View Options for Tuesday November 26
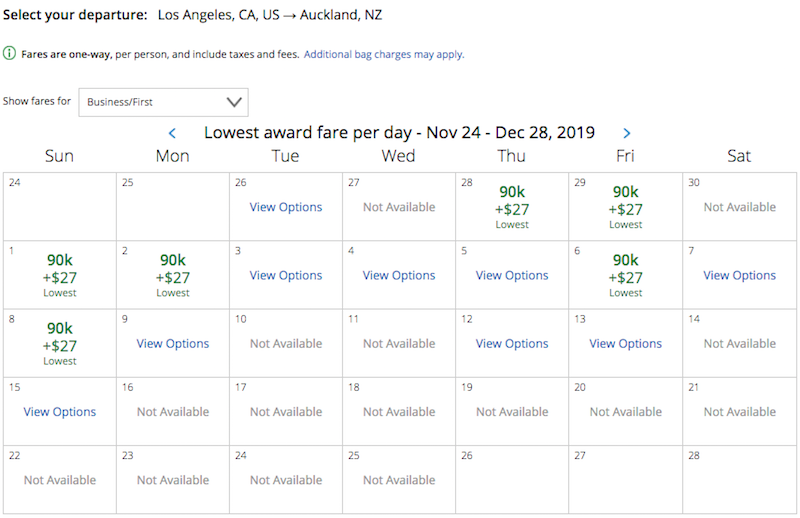800x518 pixels. (286, 207)
